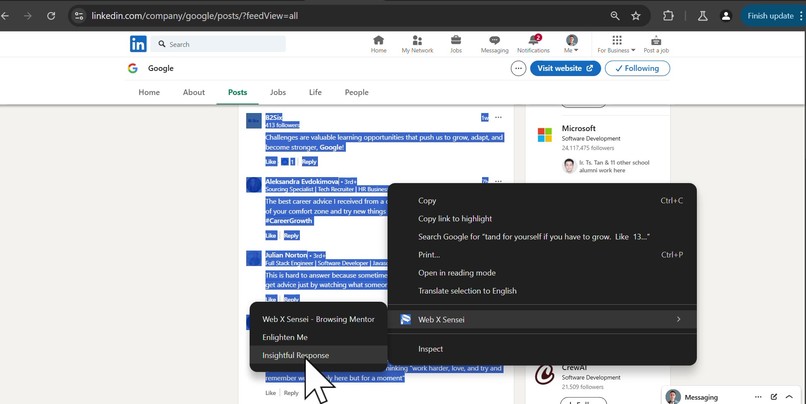Click the browser reload button
The height and width of the screenshot is (404, 806).
point(51,16)
